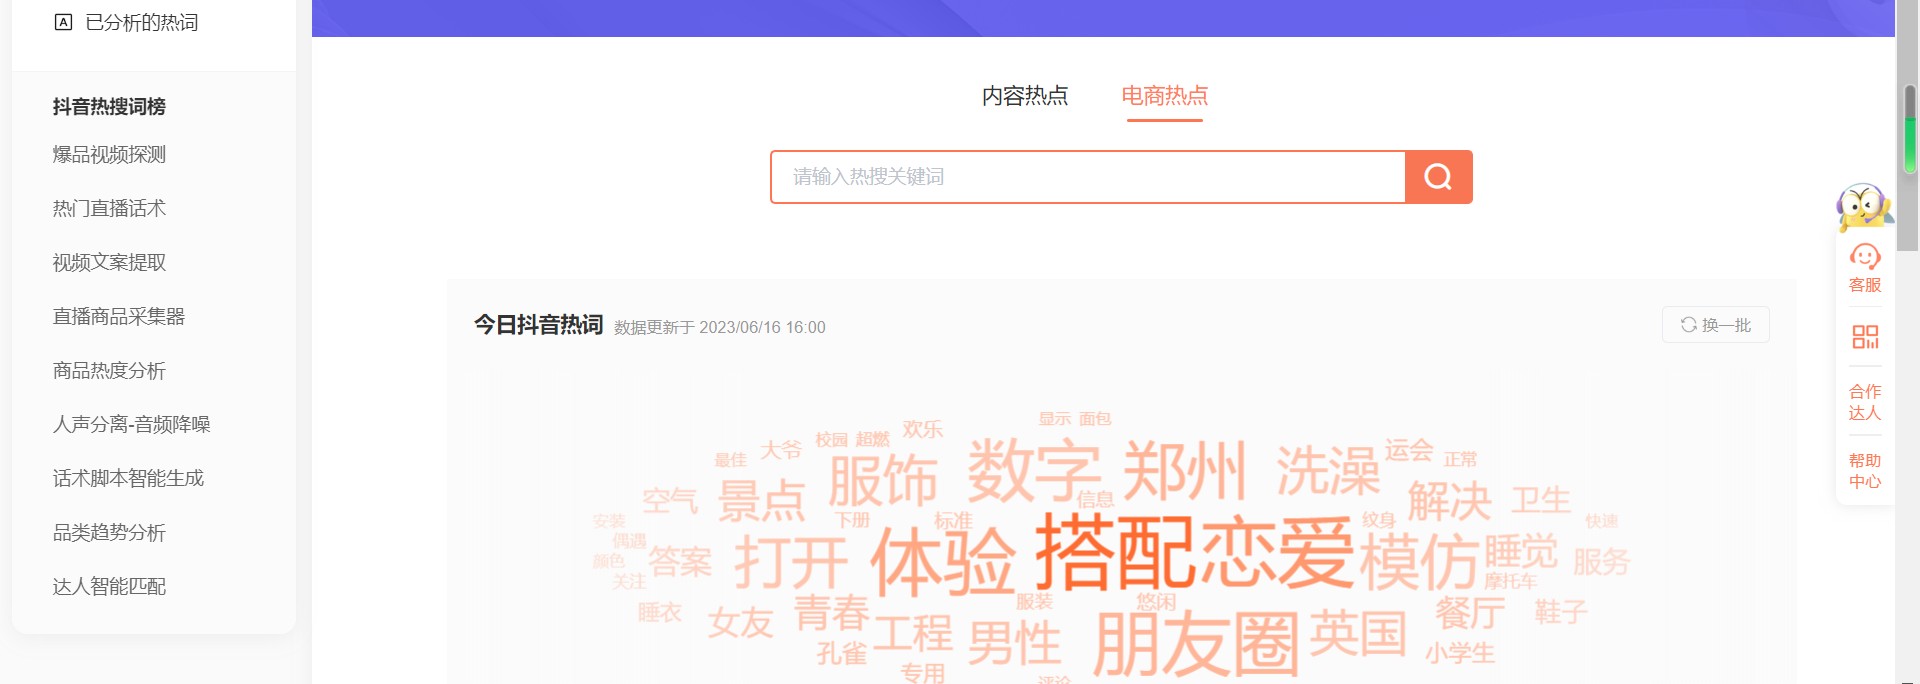Open 热门直播话术 in the sidebar

[x=109, y=209]
